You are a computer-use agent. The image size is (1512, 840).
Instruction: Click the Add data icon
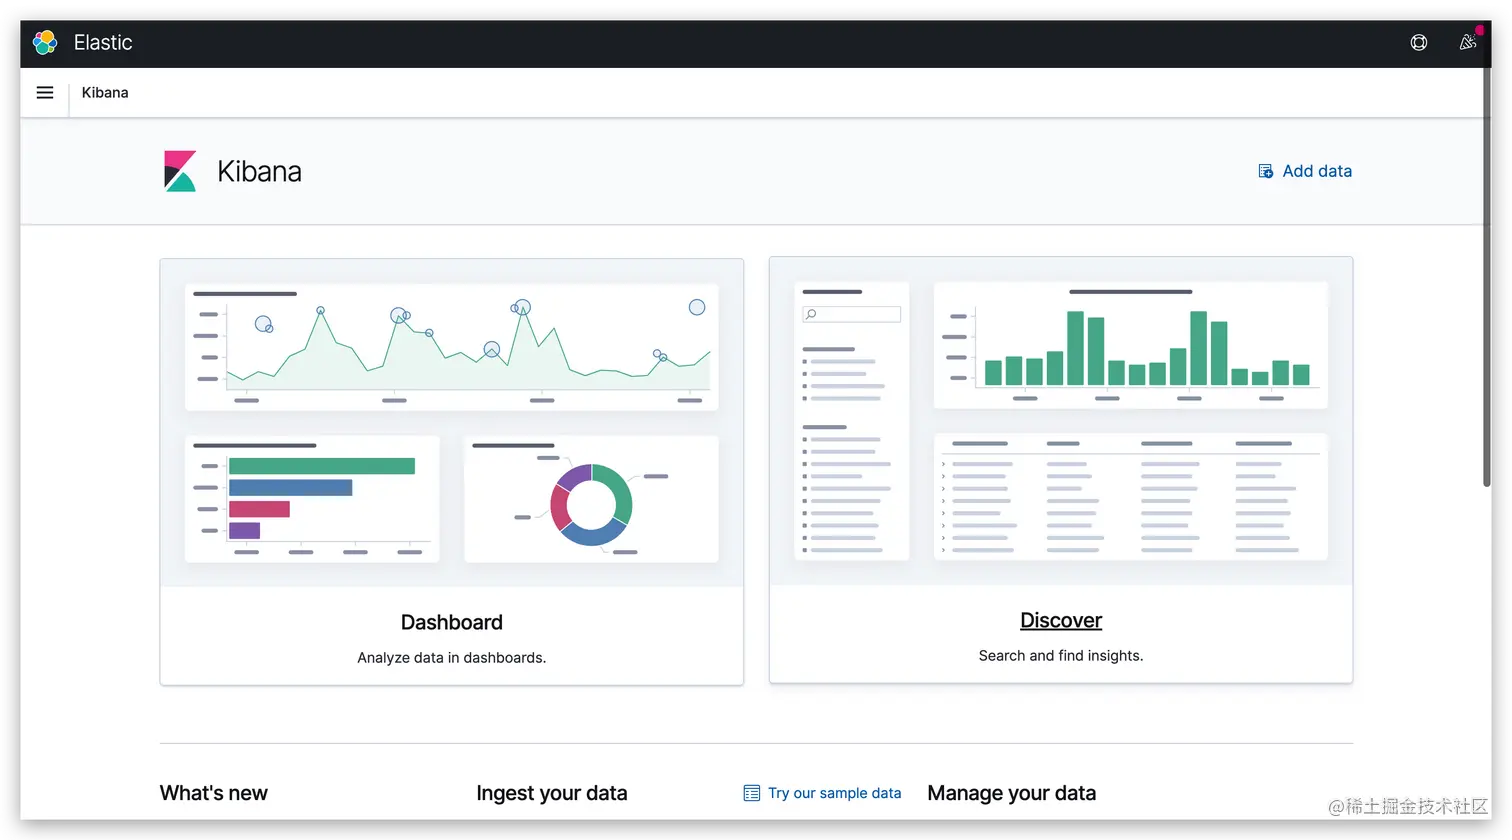pos(1265,171)
